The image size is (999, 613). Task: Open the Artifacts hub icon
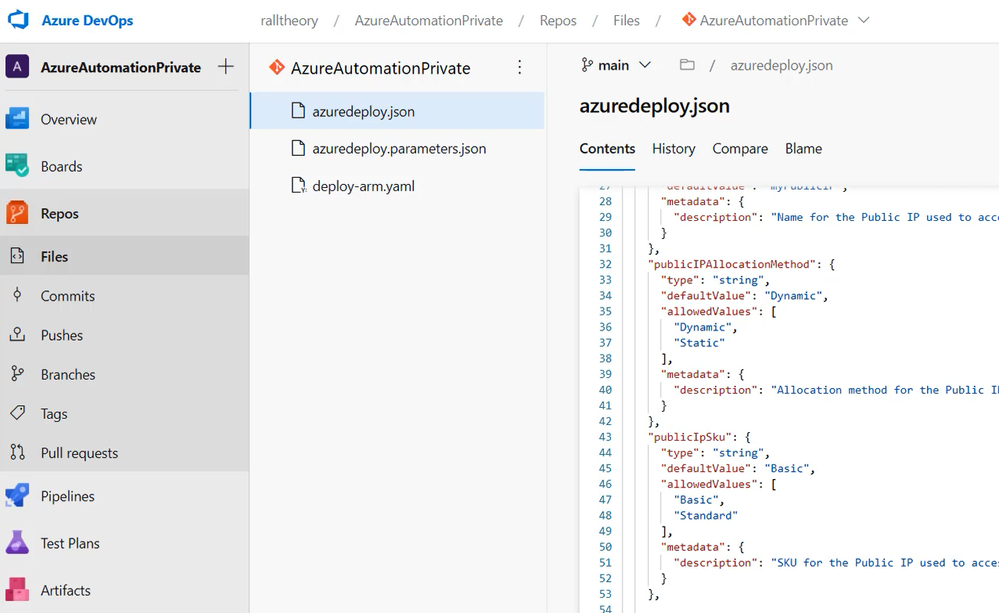17,590
